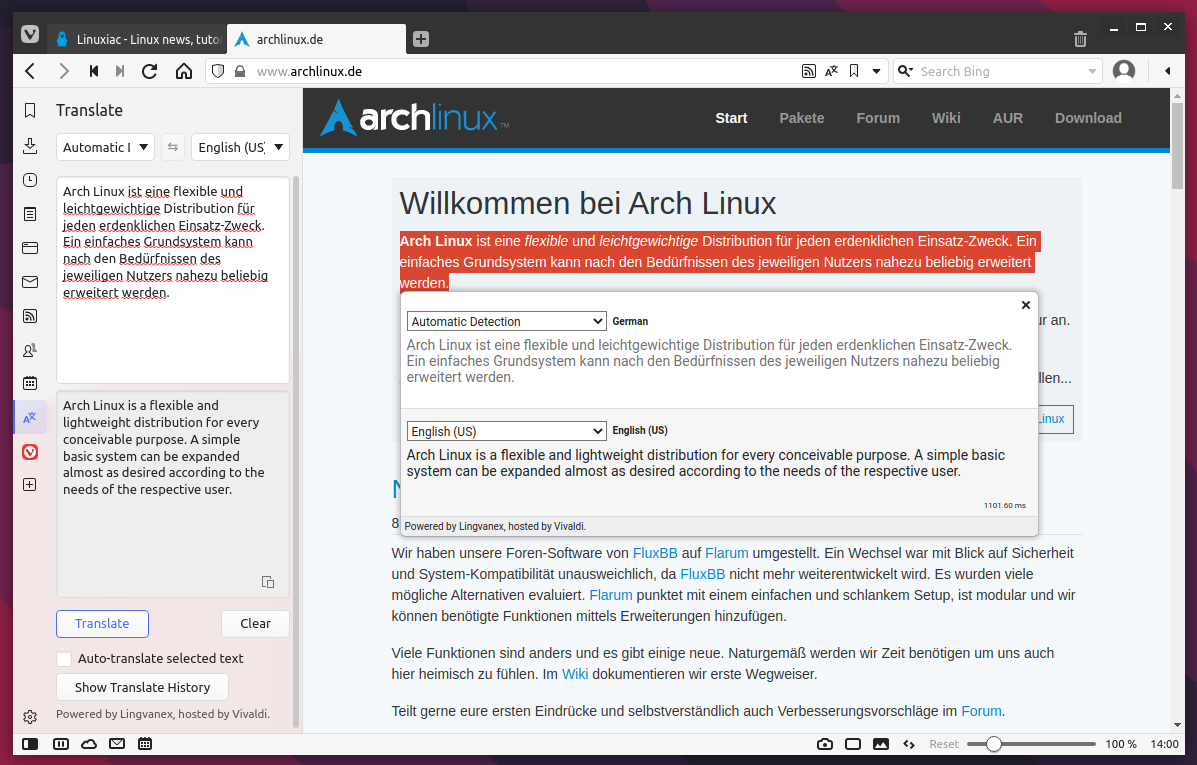The image size is (1197, 765).
Task: Close the translation popup
Action: (x=1026, y=305)
